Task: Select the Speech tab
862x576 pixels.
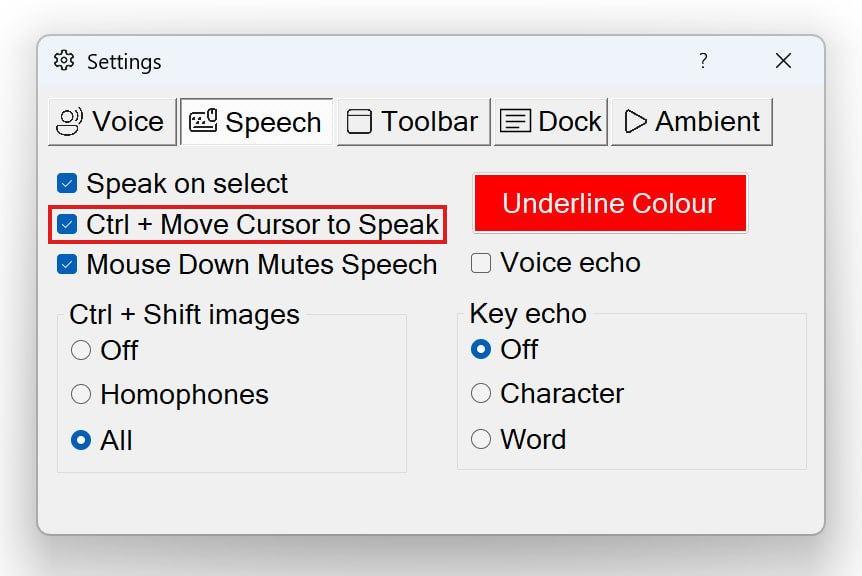Action: pyautogui.click(x=256, y=122)
